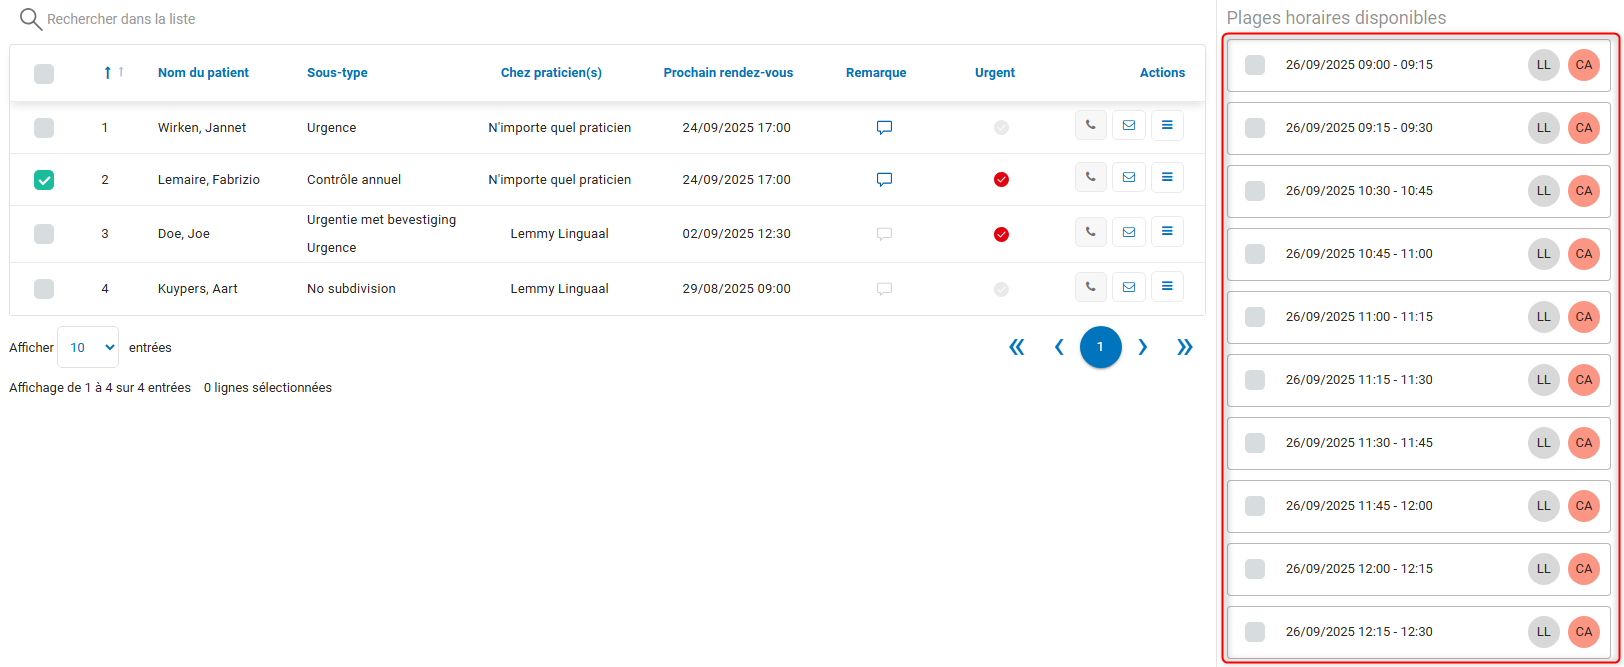
Task: Sort by the Urgent column header
Action: 994,73
